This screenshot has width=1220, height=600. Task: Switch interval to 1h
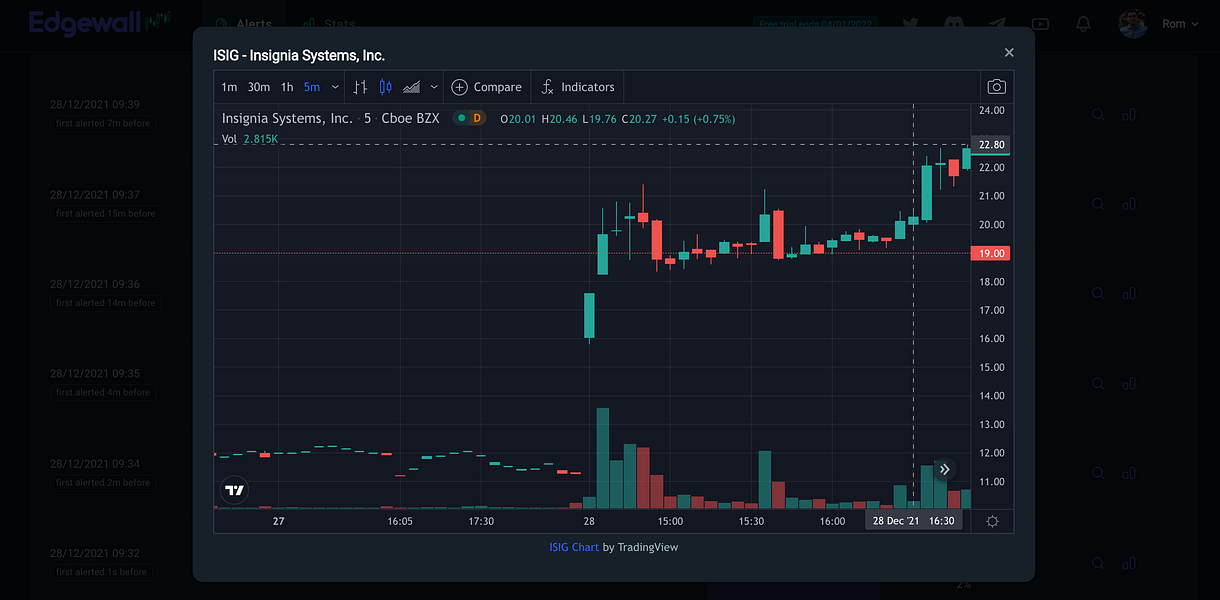tap(287, 87)
